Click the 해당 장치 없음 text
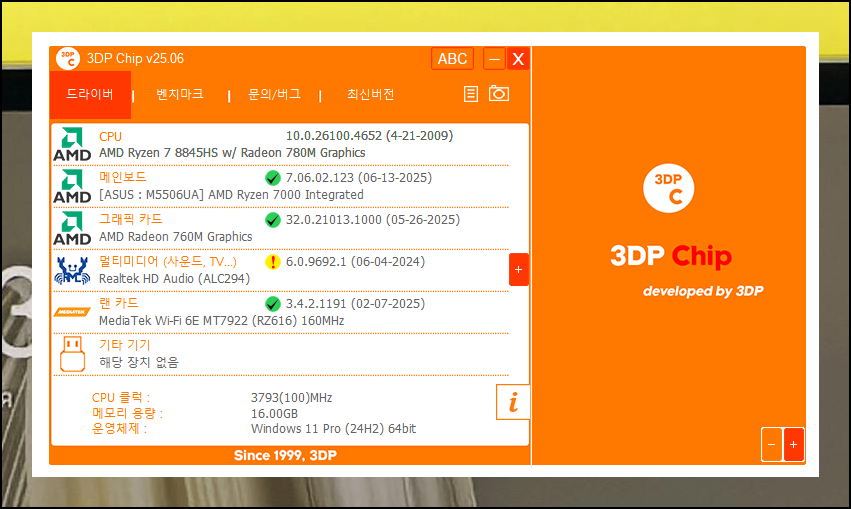Image resolution: width=851 pixels, height=509 pixels. (138, 362)
